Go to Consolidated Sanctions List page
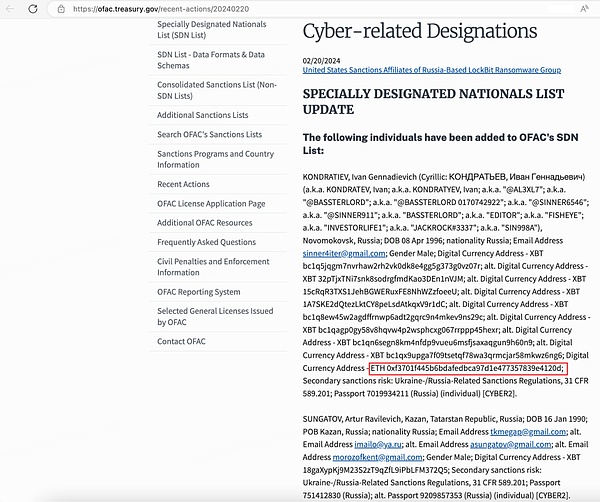The width and height of the screenshot is (600, 502). click(216, 90)
